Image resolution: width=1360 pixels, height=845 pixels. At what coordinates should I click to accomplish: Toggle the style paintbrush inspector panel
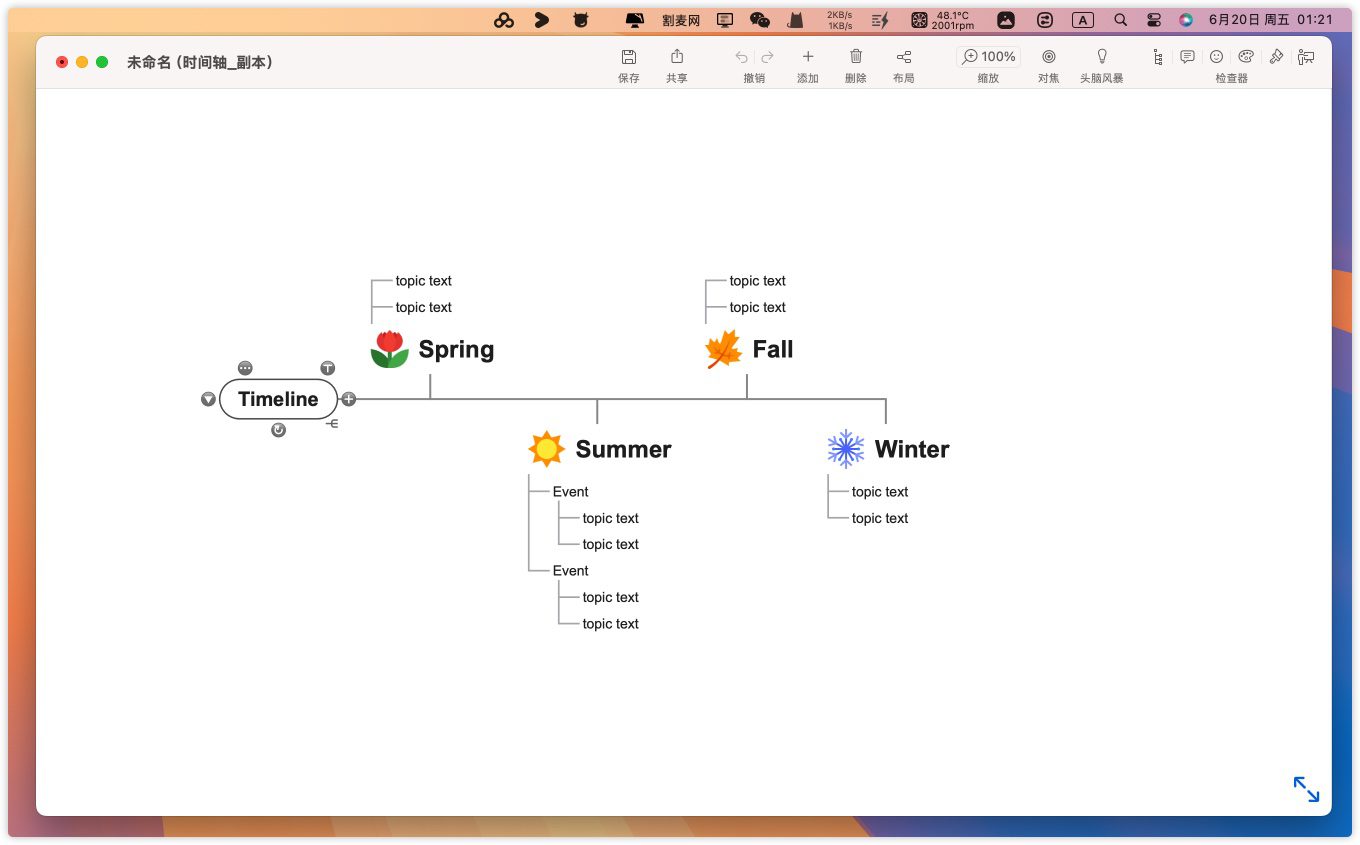point(1276,57)
